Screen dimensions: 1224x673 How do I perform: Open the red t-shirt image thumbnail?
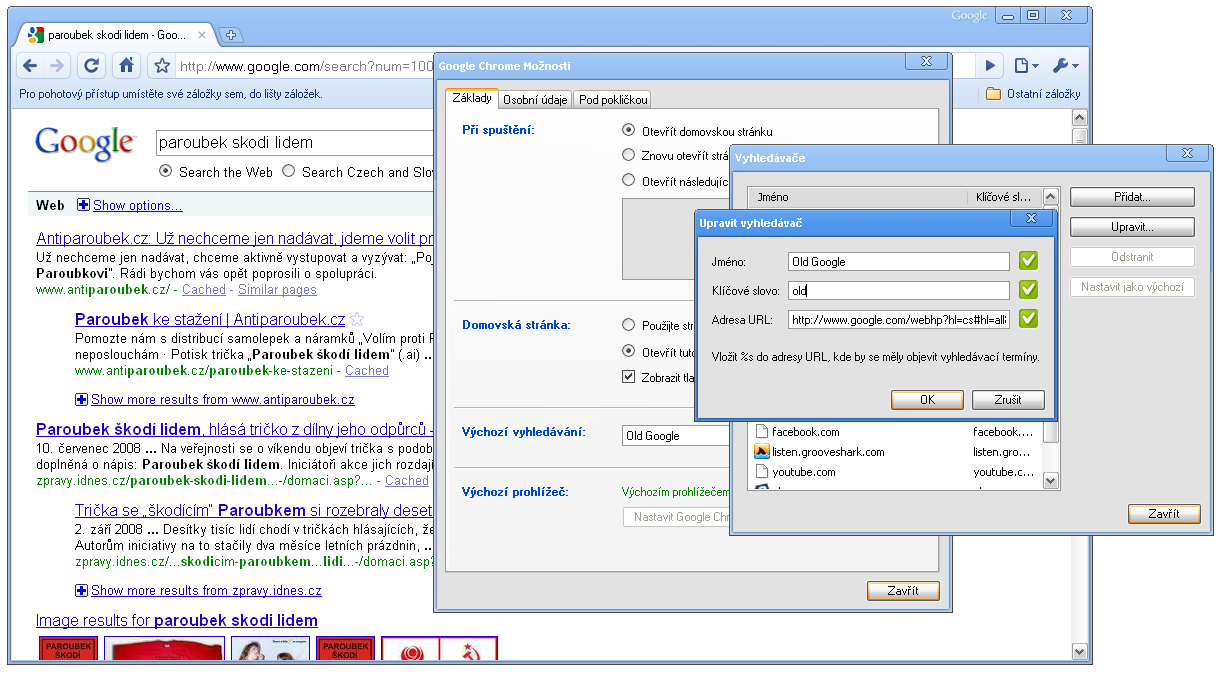point(164,650)
